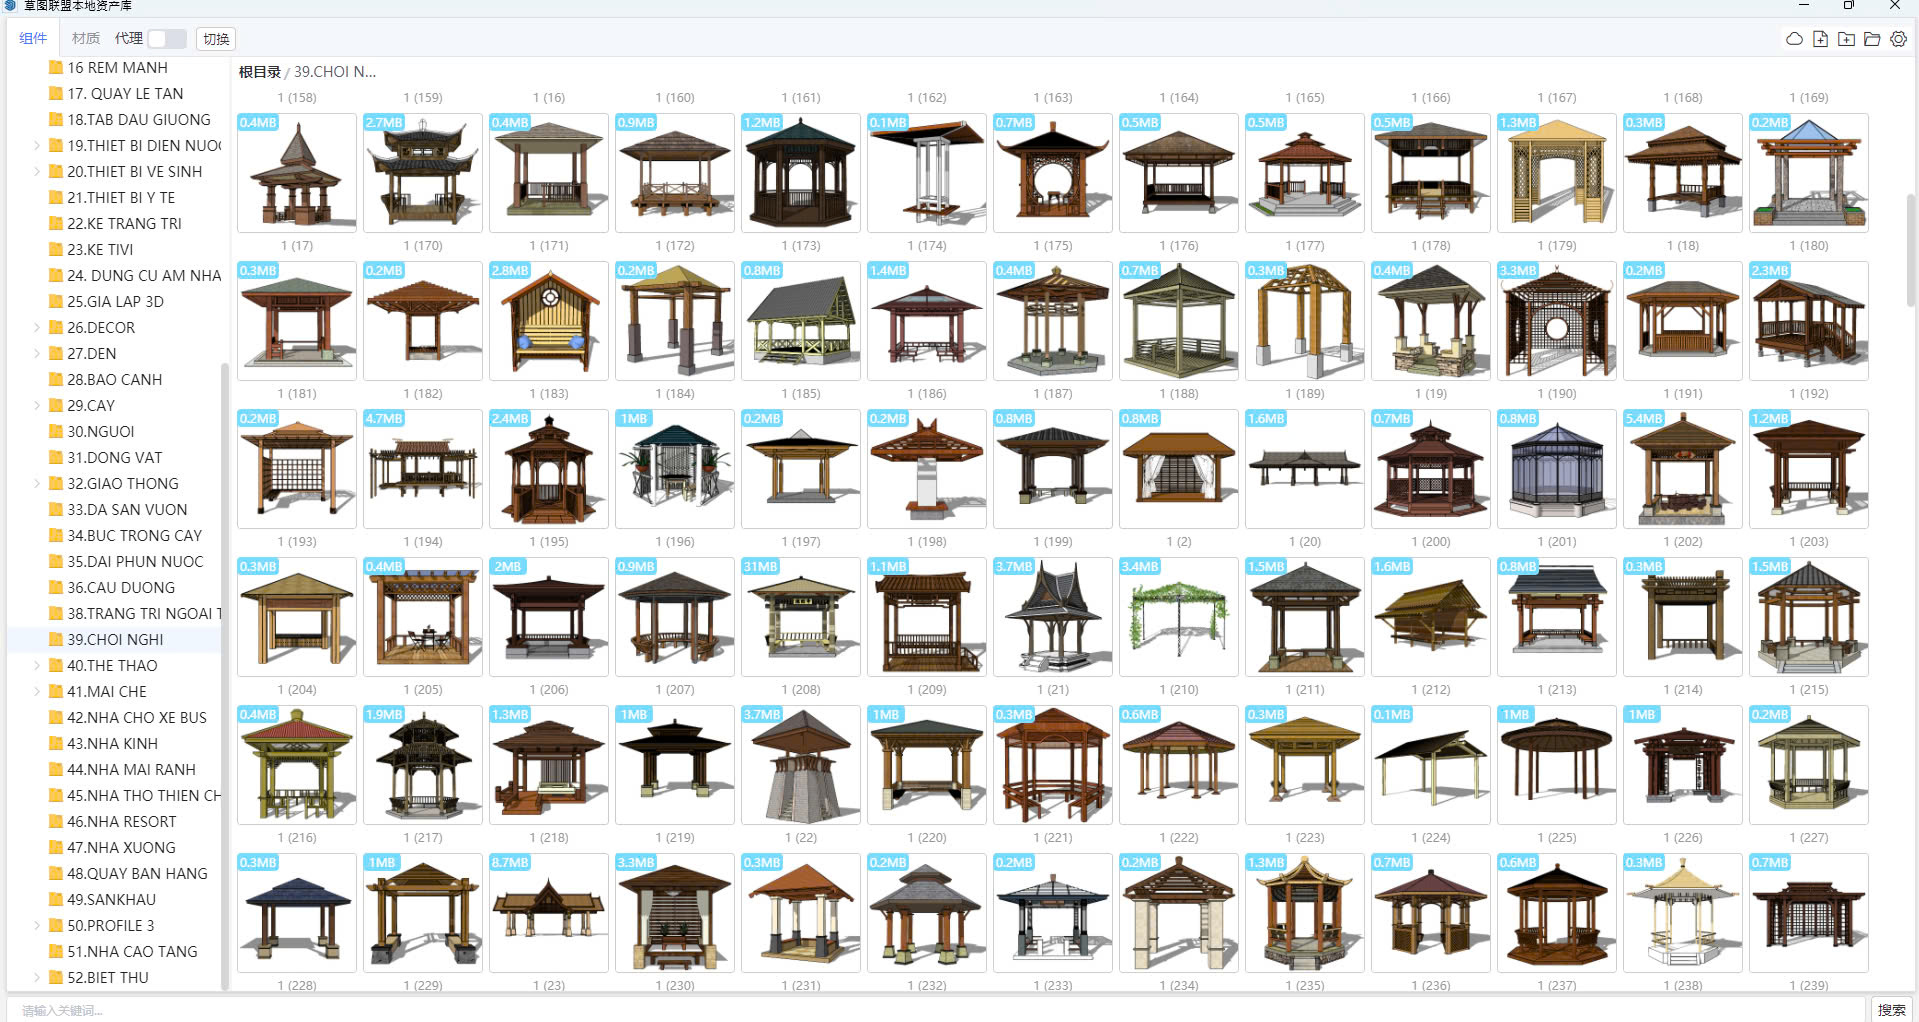The image size is (1919, 1022).
Task: Open the settings gear icon
Action: [1898, 39]
